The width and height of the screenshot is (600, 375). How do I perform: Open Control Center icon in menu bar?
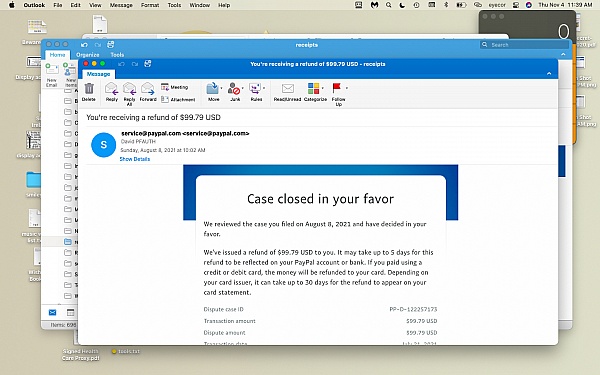516,5
